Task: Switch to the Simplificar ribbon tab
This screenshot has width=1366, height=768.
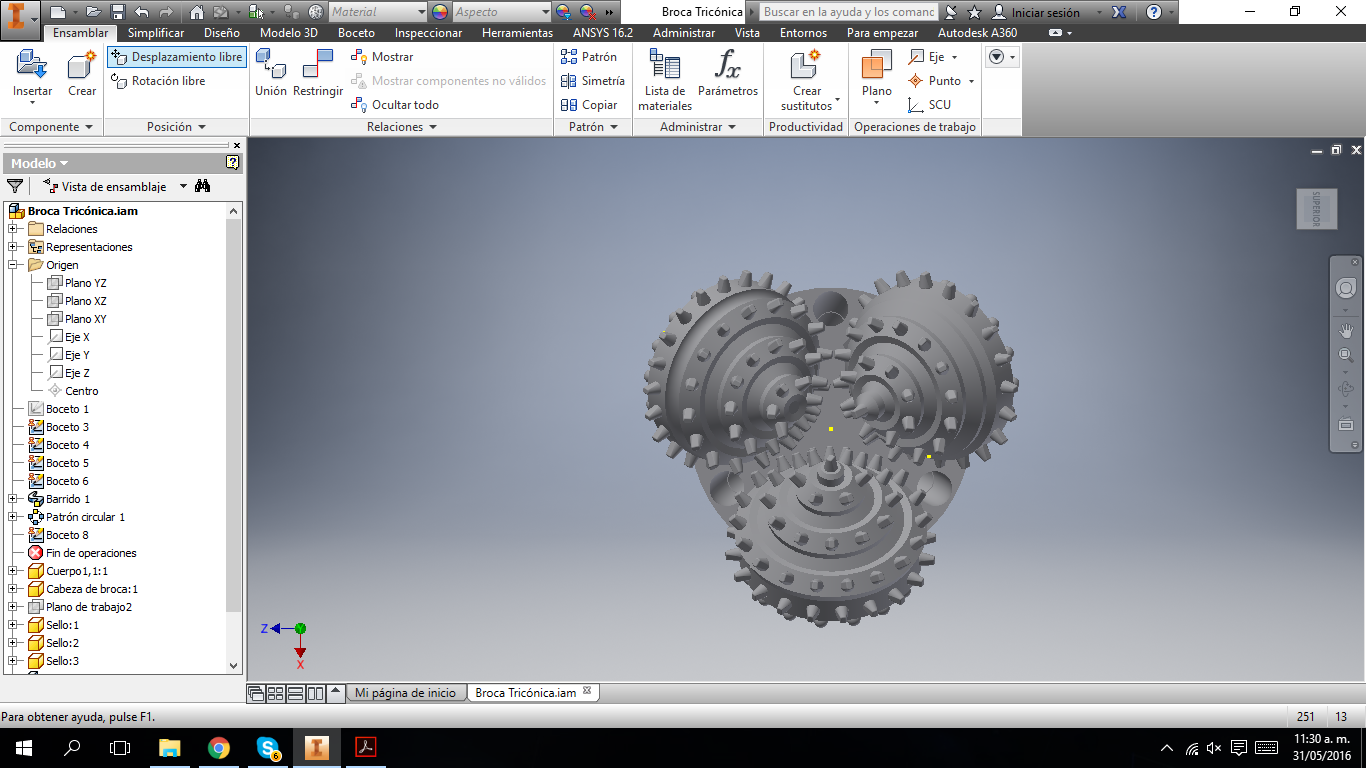Action: point(156,33)
